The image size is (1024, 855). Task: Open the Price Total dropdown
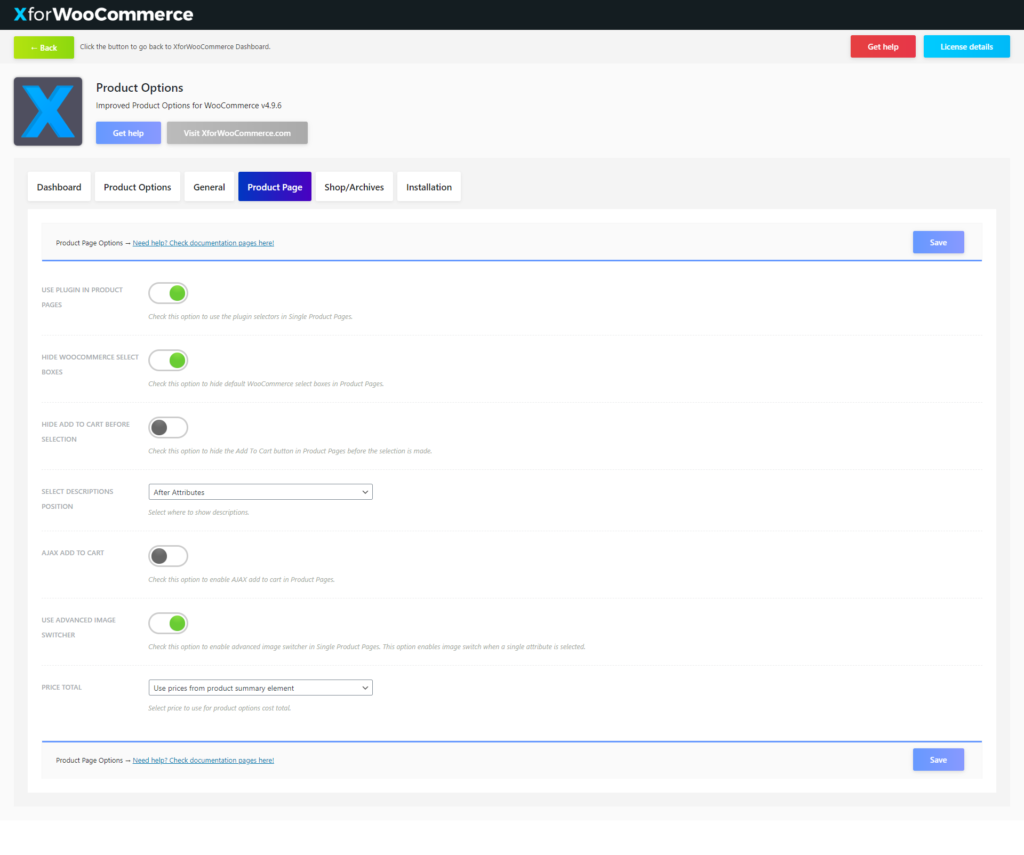(x=260, y=688)
